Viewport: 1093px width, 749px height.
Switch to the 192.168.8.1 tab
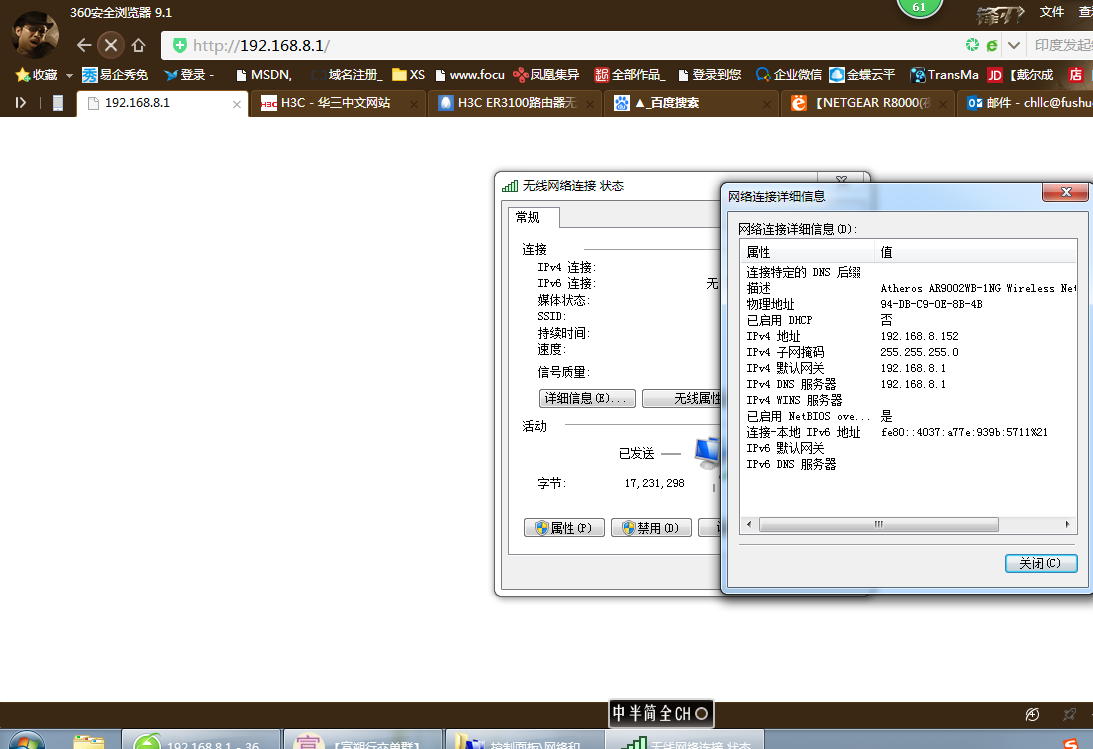[162, 103]
